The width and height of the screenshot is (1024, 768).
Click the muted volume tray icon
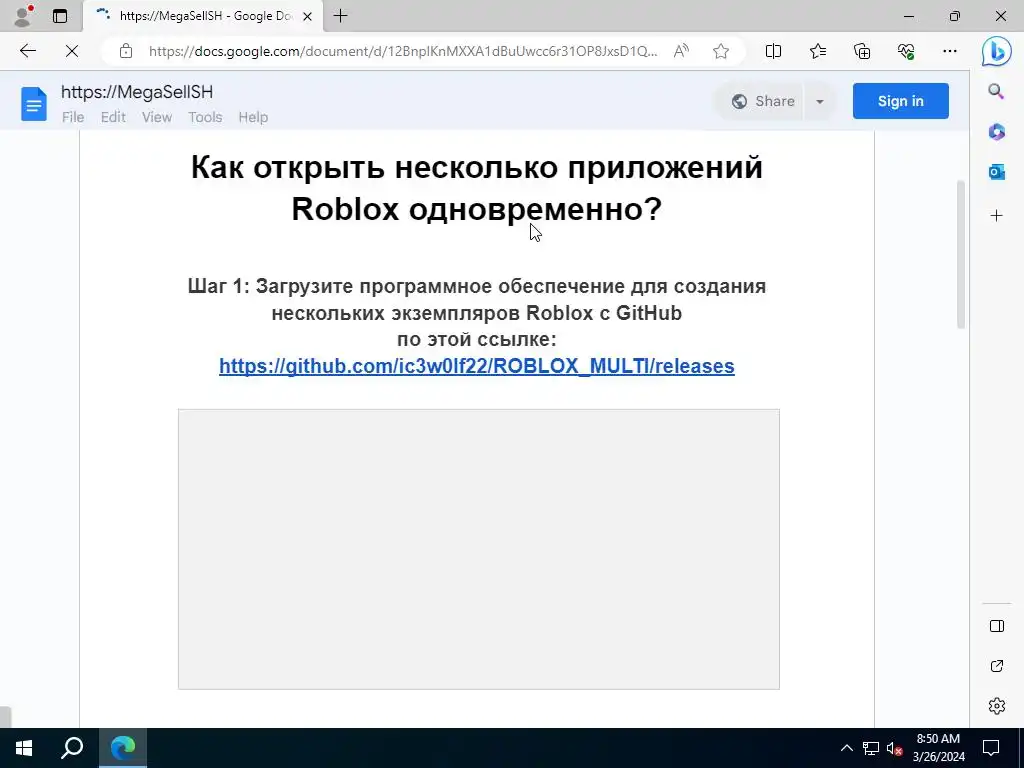[x=894, y=748]
